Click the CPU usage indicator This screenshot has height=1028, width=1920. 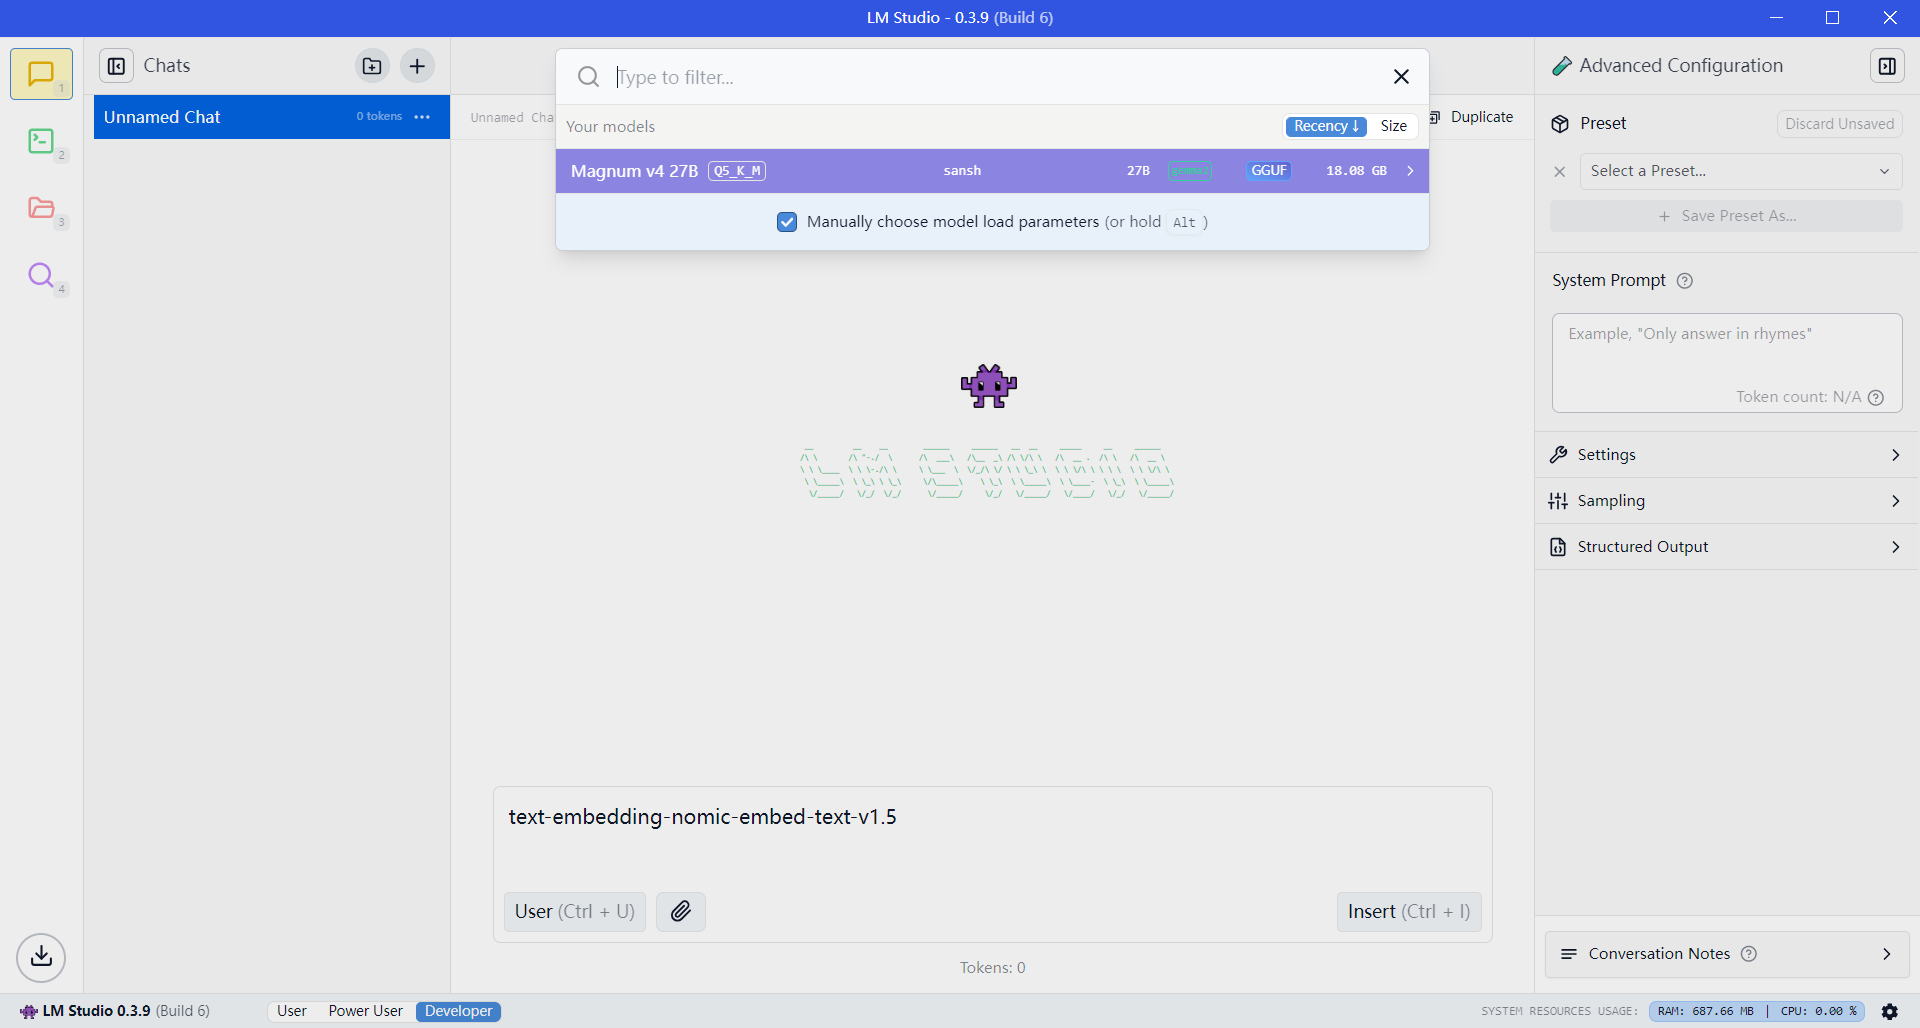(x=1819, y=1011)
